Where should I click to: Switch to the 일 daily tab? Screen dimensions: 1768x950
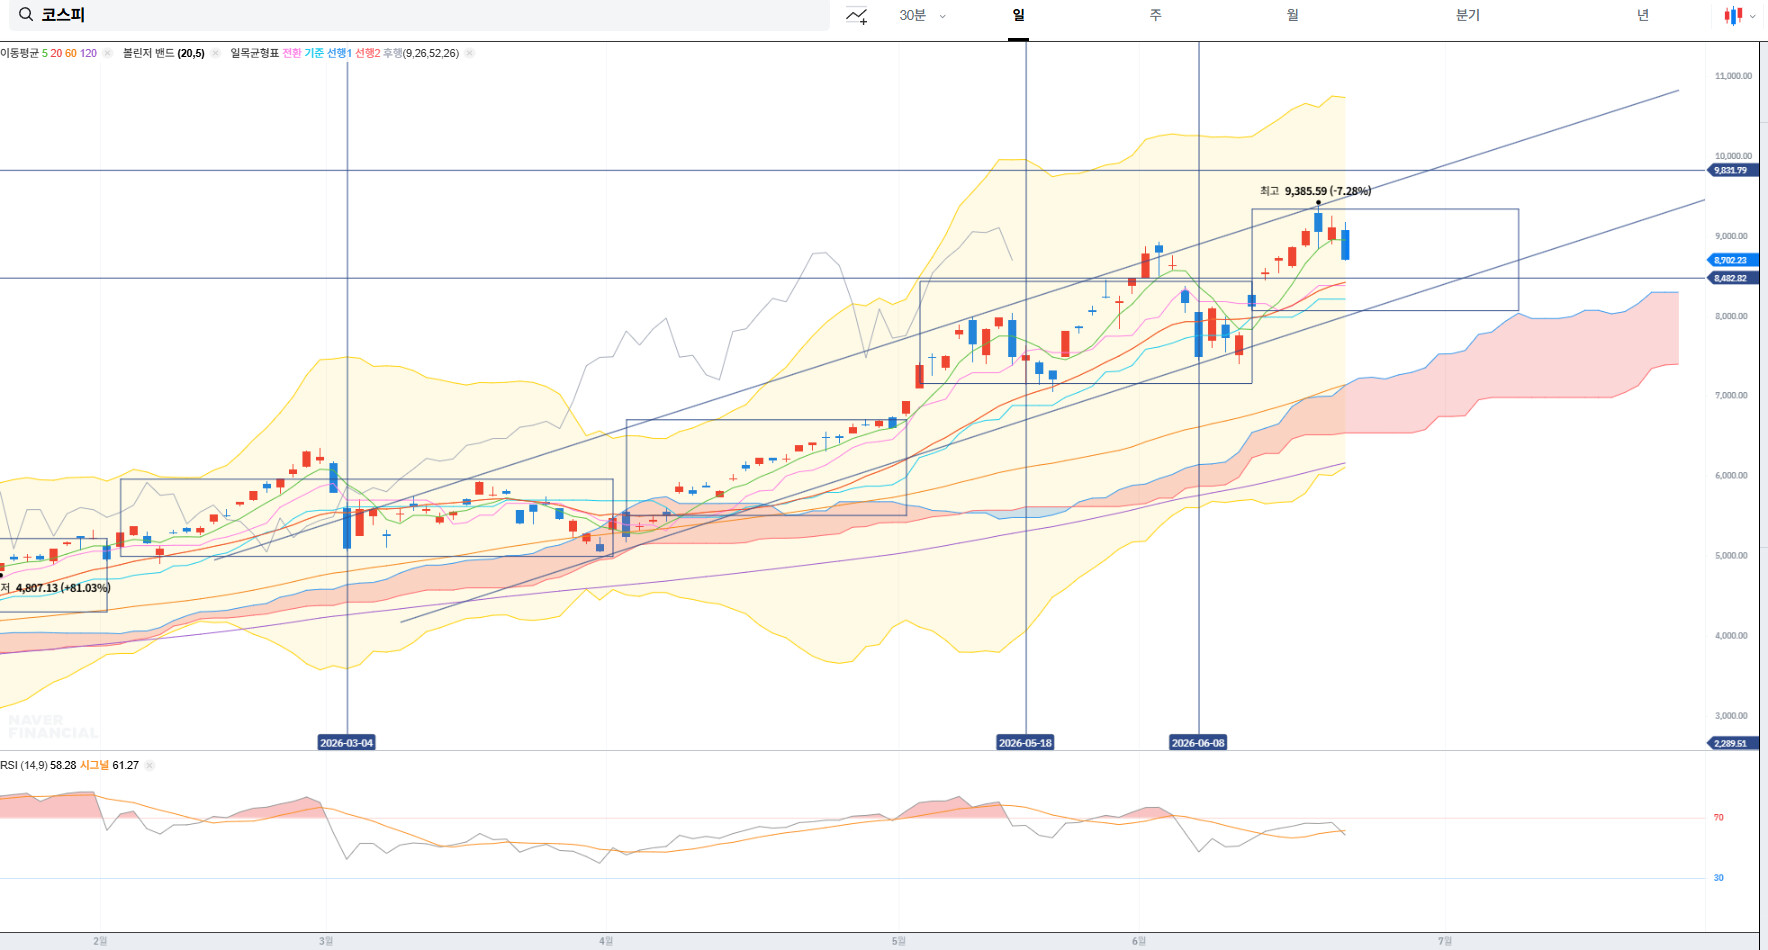coord(1018,15)
